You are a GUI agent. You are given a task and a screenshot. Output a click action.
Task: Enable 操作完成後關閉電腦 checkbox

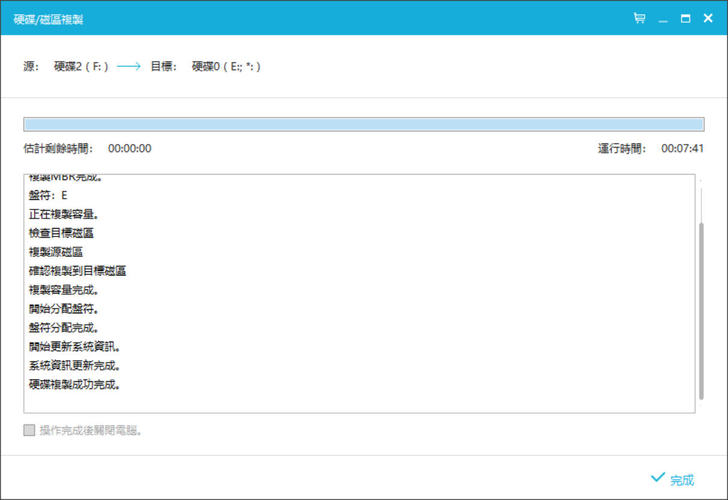point(30,431)
